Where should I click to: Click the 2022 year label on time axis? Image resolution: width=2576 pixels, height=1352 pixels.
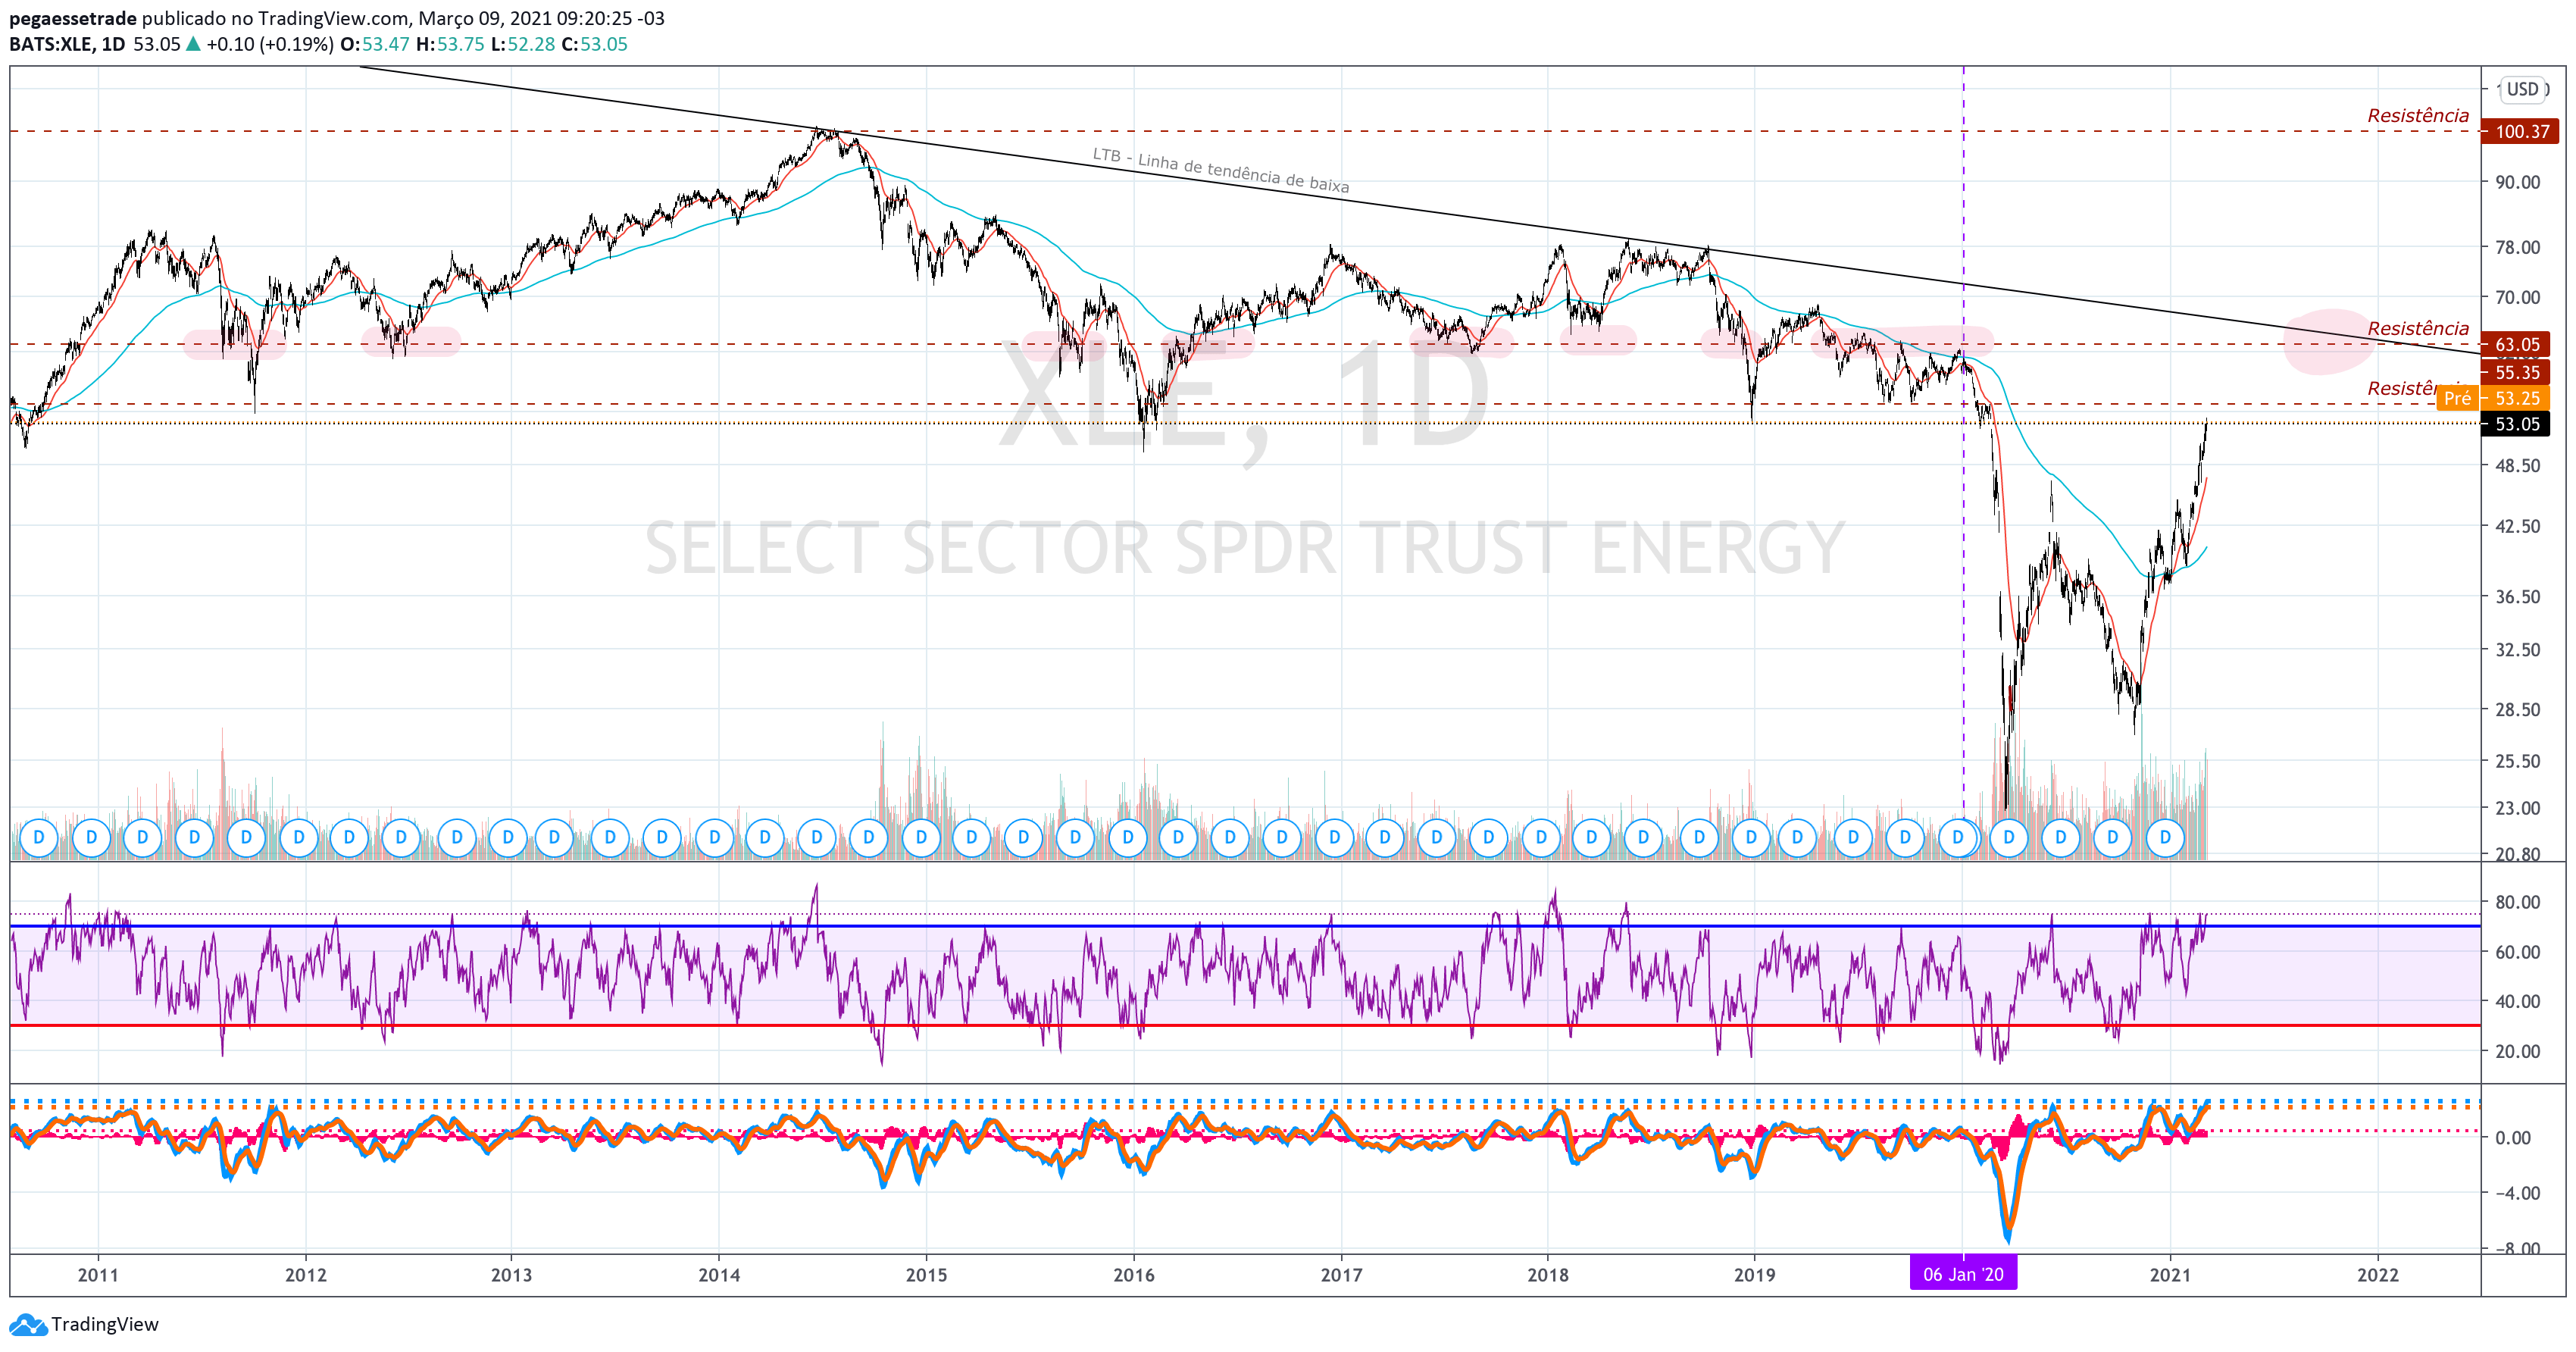point(2378,1275)
